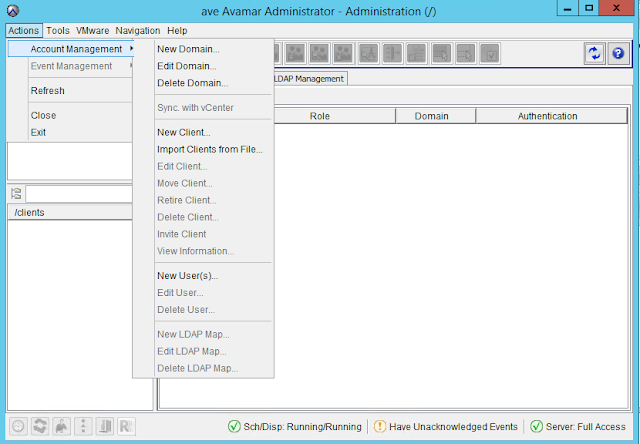Image resolution: width=640 pixels, height=444 pixels.
Task: Click the add user toolbar icon
Action: click(296, 53)
